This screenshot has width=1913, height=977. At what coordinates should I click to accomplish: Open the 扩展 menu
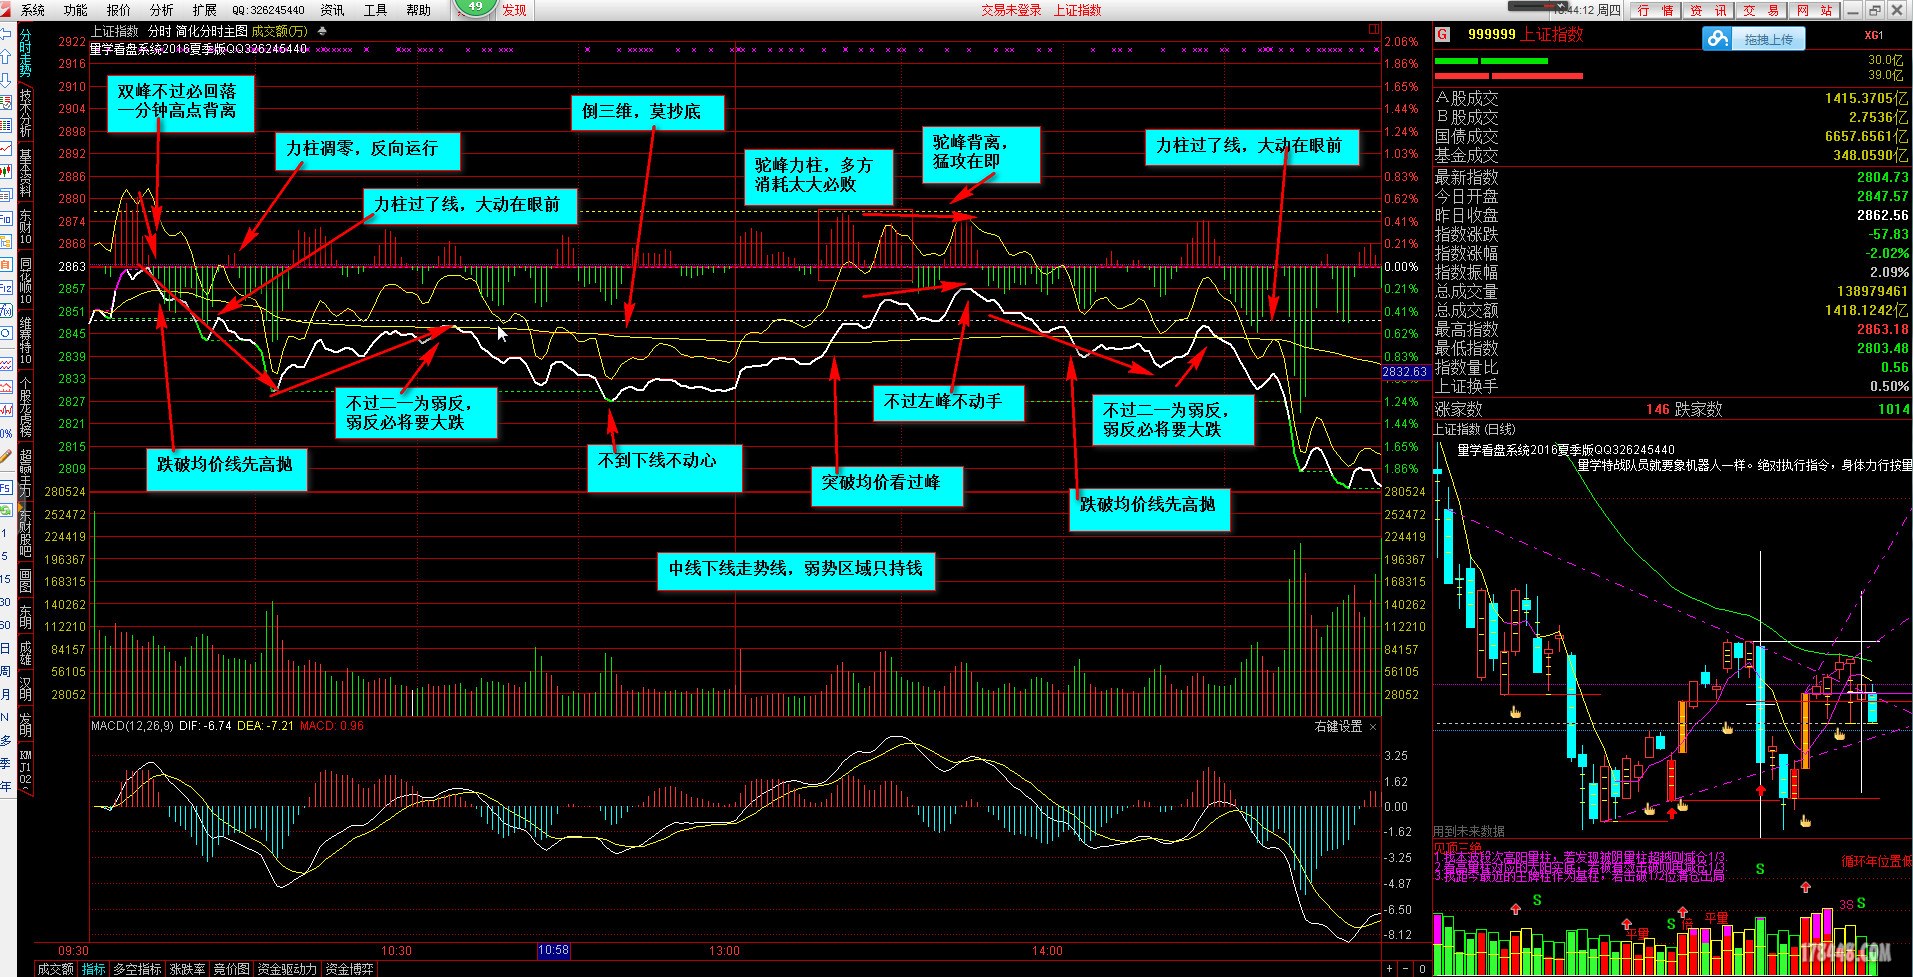coord(205,10)
